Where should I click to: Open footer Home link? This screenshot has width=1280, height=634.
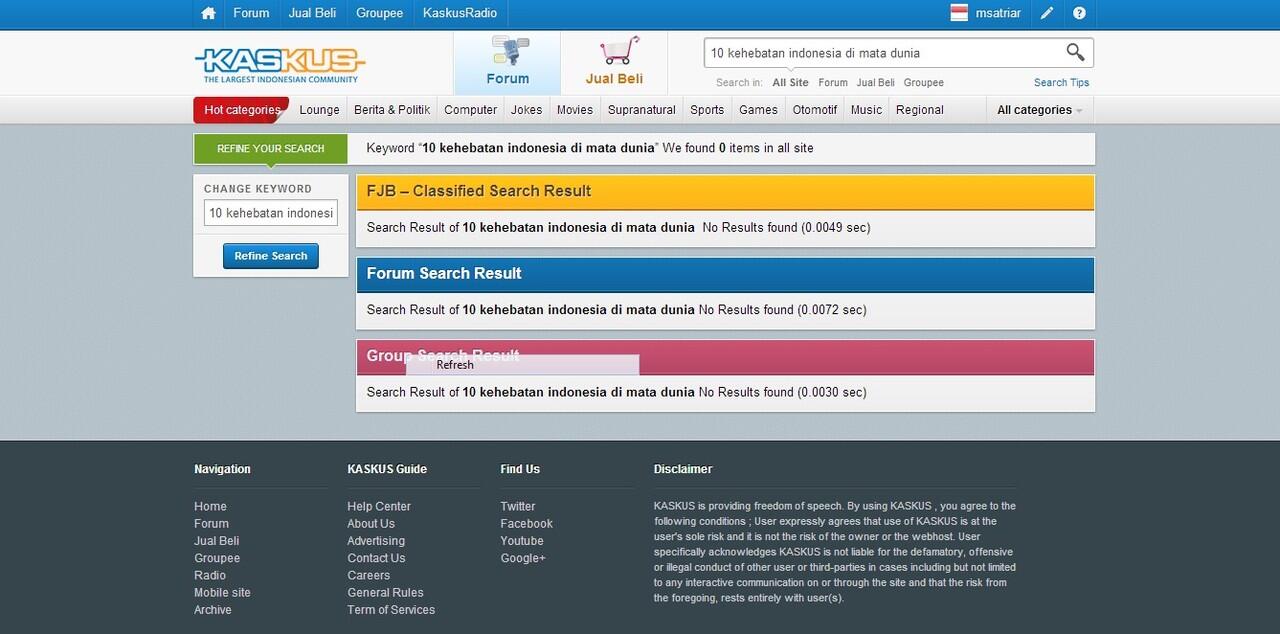click(x=210, y=507)
